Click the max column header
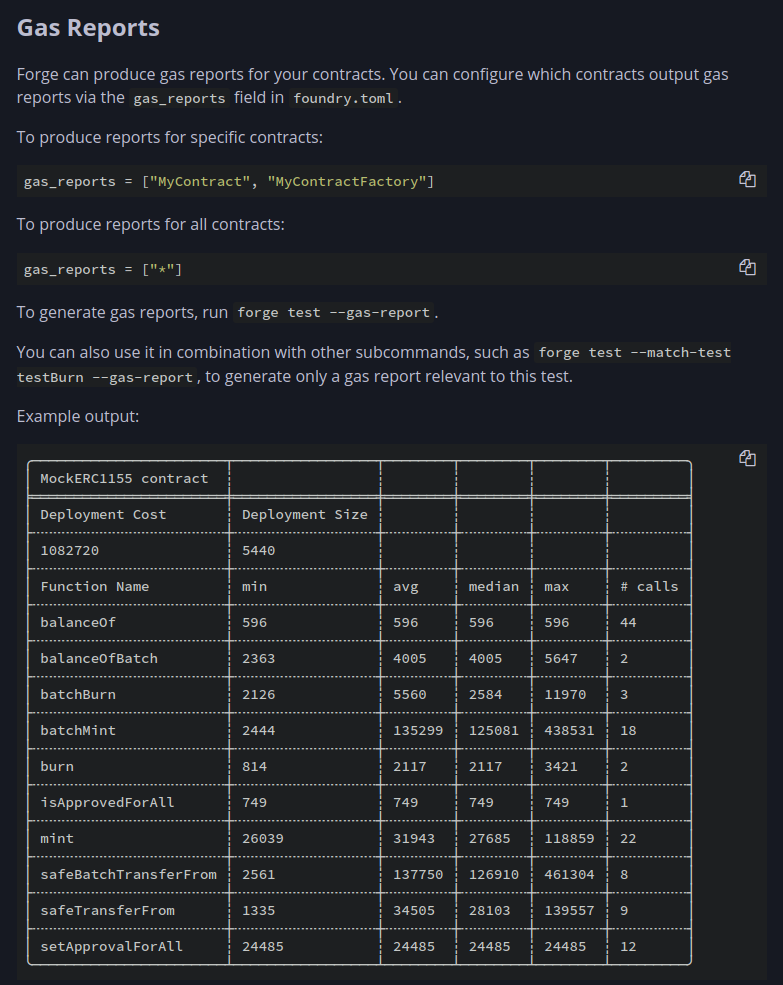 (x=556, y=587)
